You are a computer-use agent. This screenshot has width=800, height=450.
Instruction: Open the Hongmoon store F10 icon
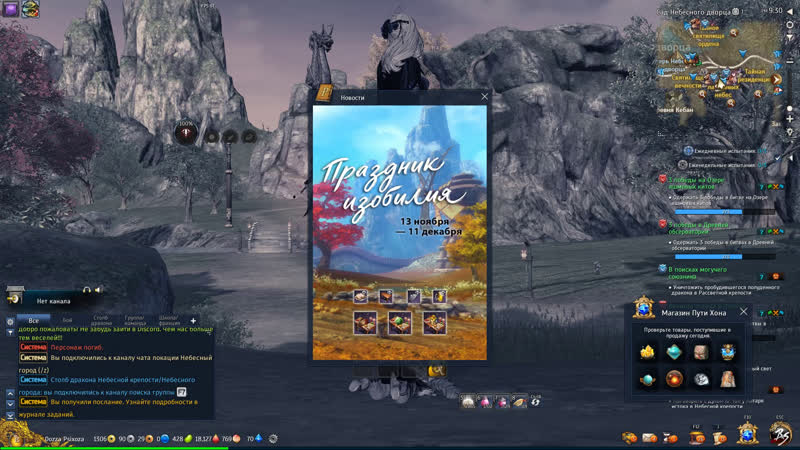(x=747, y=434)
